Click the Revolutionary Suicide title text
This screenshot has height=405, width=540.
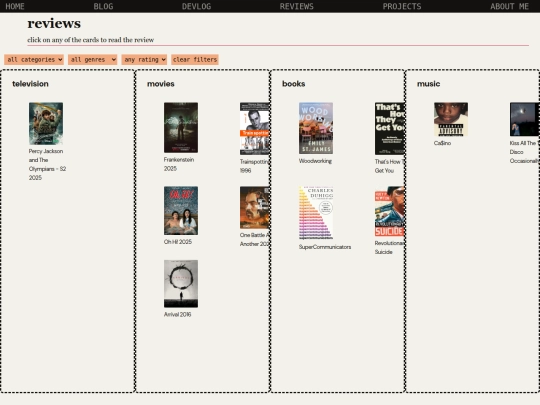coord(390,247)
